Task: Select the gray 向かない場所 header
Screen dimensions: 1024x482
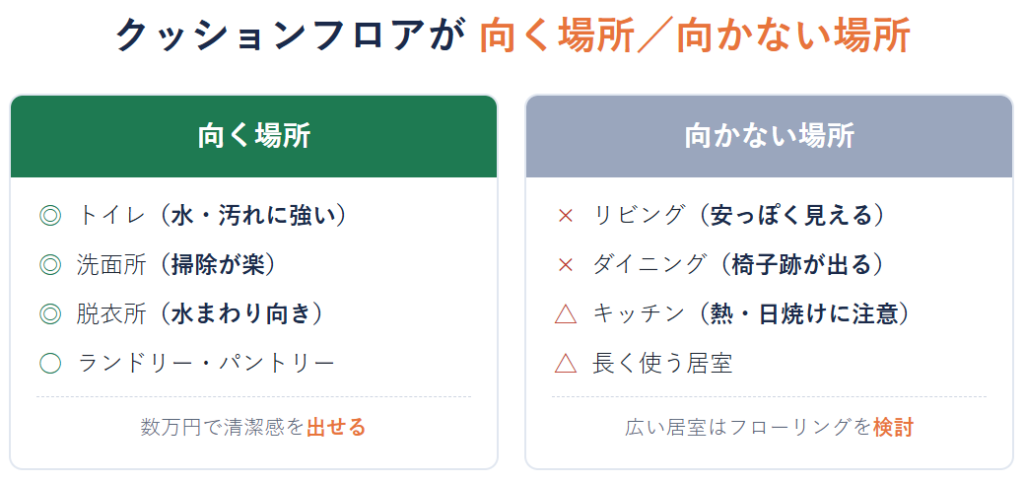Action: pos(769,137)
